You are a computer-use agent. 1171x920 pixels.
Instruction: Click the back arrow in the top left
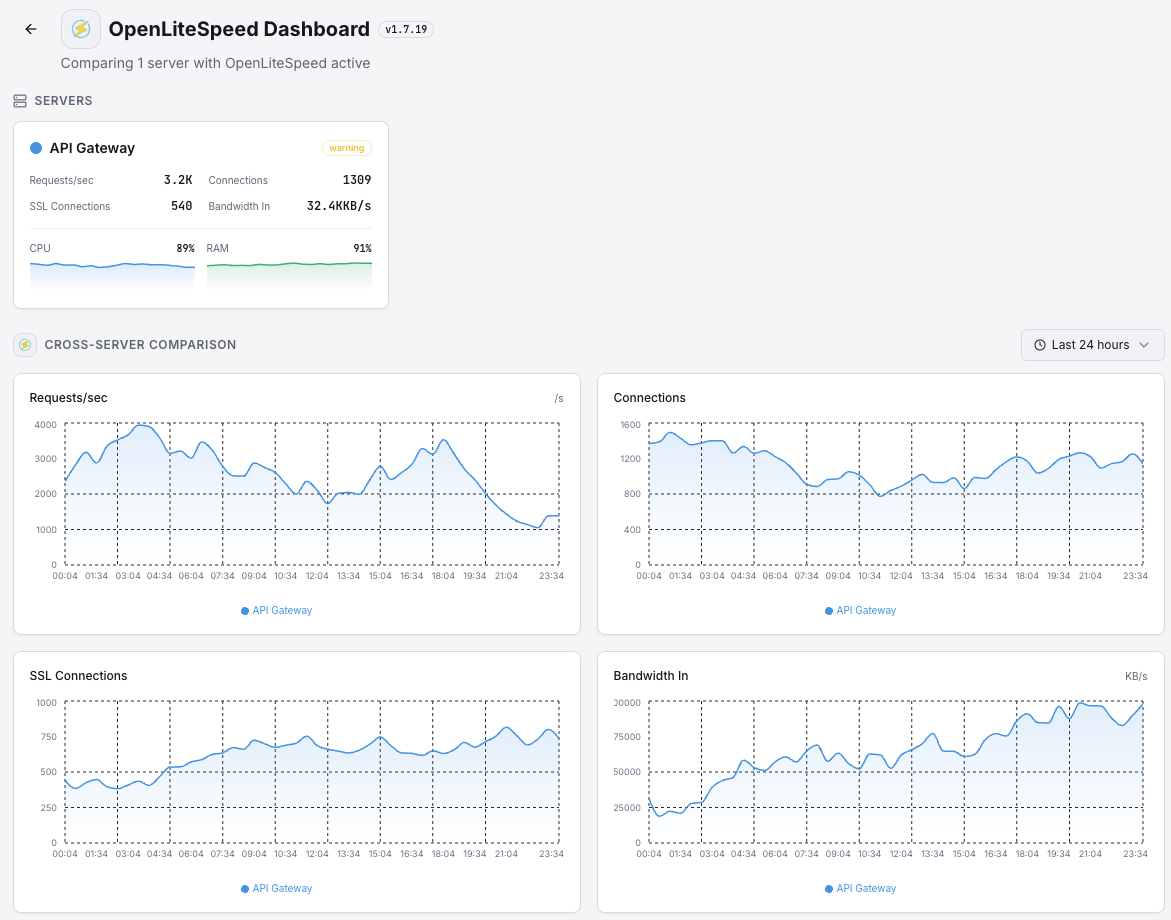pyautogui.click(x=30, y=28)
